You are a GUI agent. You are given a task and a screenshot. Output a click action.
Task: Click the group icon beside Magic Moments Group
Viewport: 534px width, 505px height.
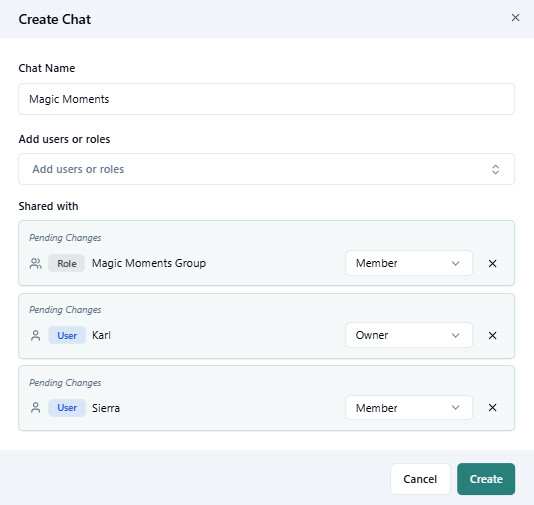(x=35, y=263)
